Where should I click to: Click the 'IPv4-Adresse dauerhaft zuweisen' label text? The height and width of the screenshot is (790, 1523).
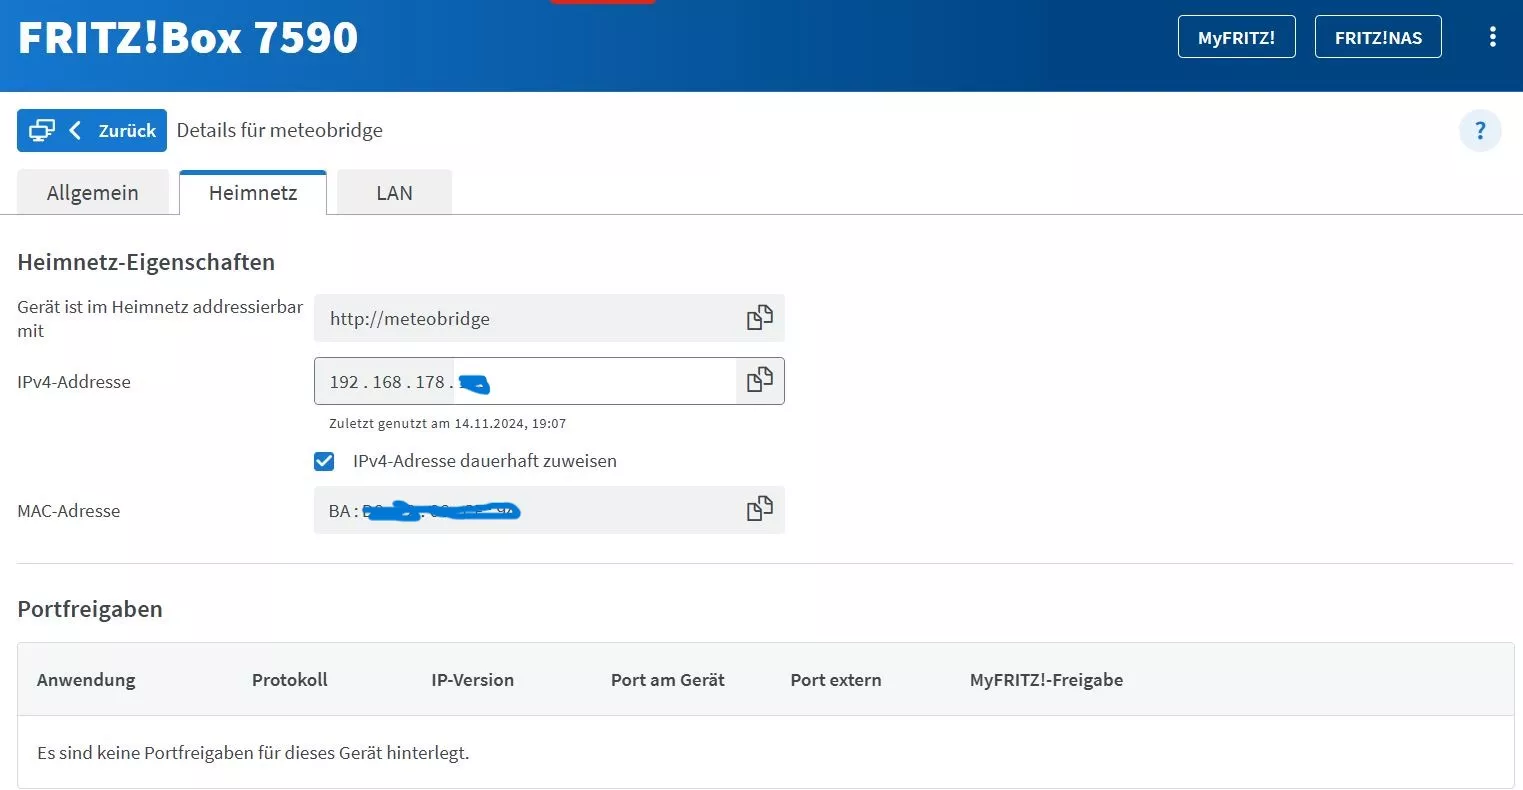pyautogui.click(x=485, y=461)
